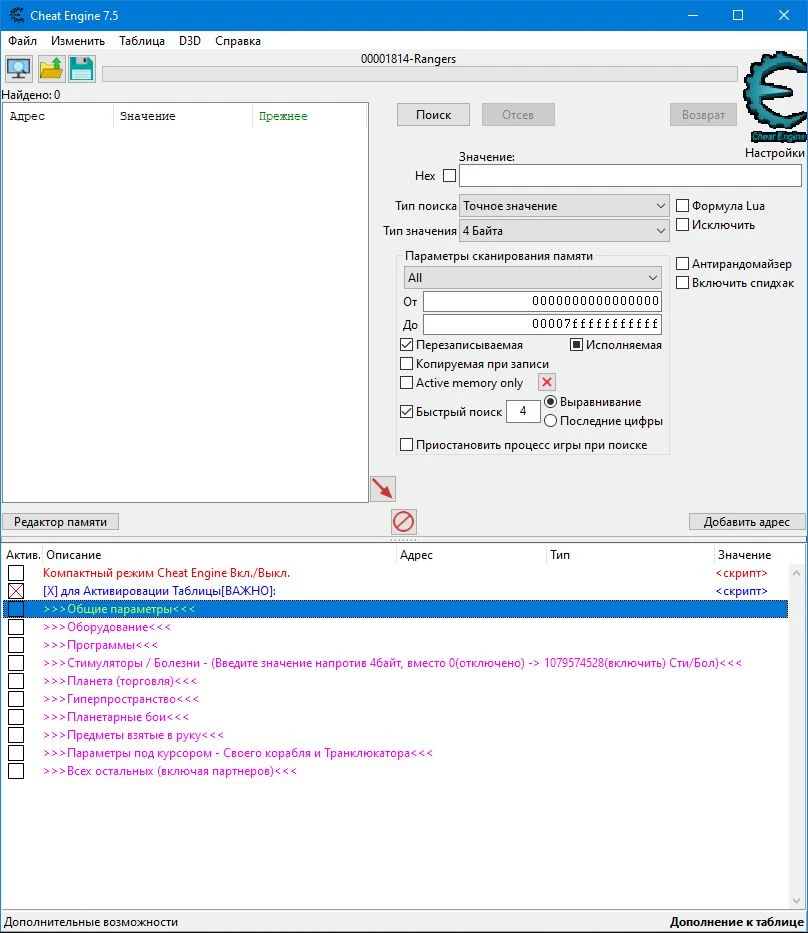Click Описание column header in cheat table
The image size is (808, 933).
coord(219,555)
